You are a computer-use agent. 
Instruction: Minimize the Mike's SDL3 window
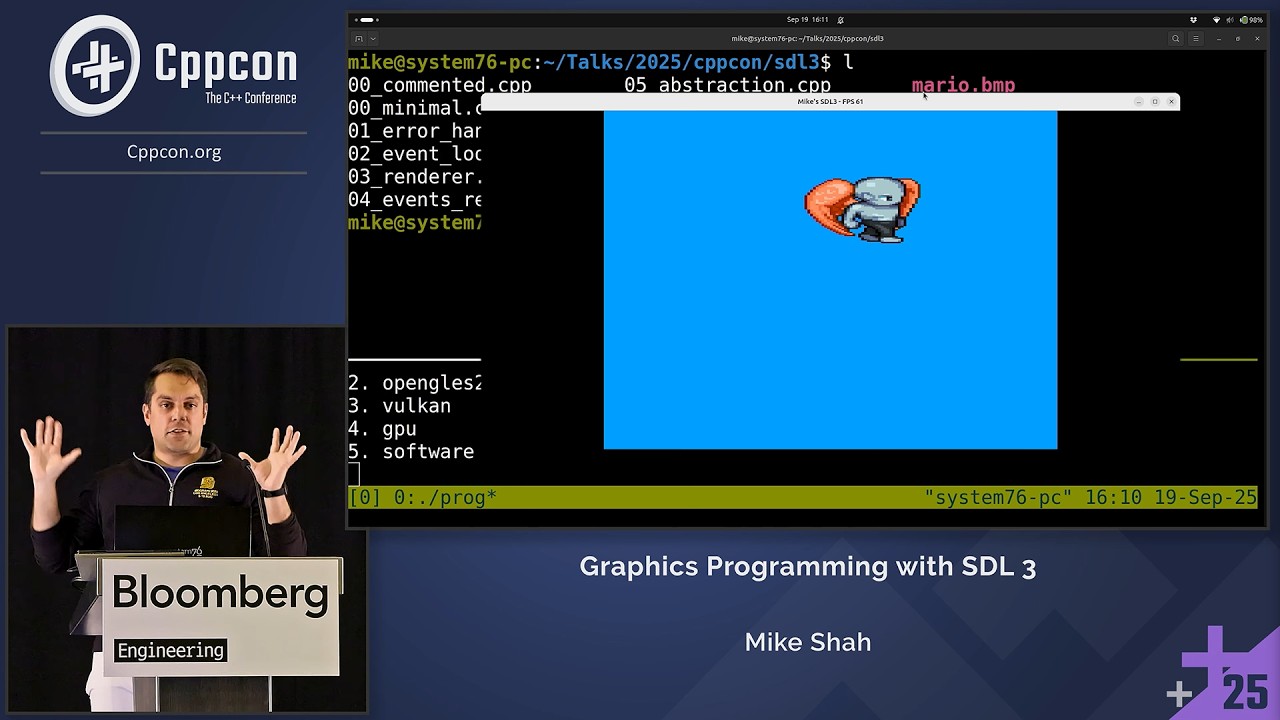coord(1138,101)
